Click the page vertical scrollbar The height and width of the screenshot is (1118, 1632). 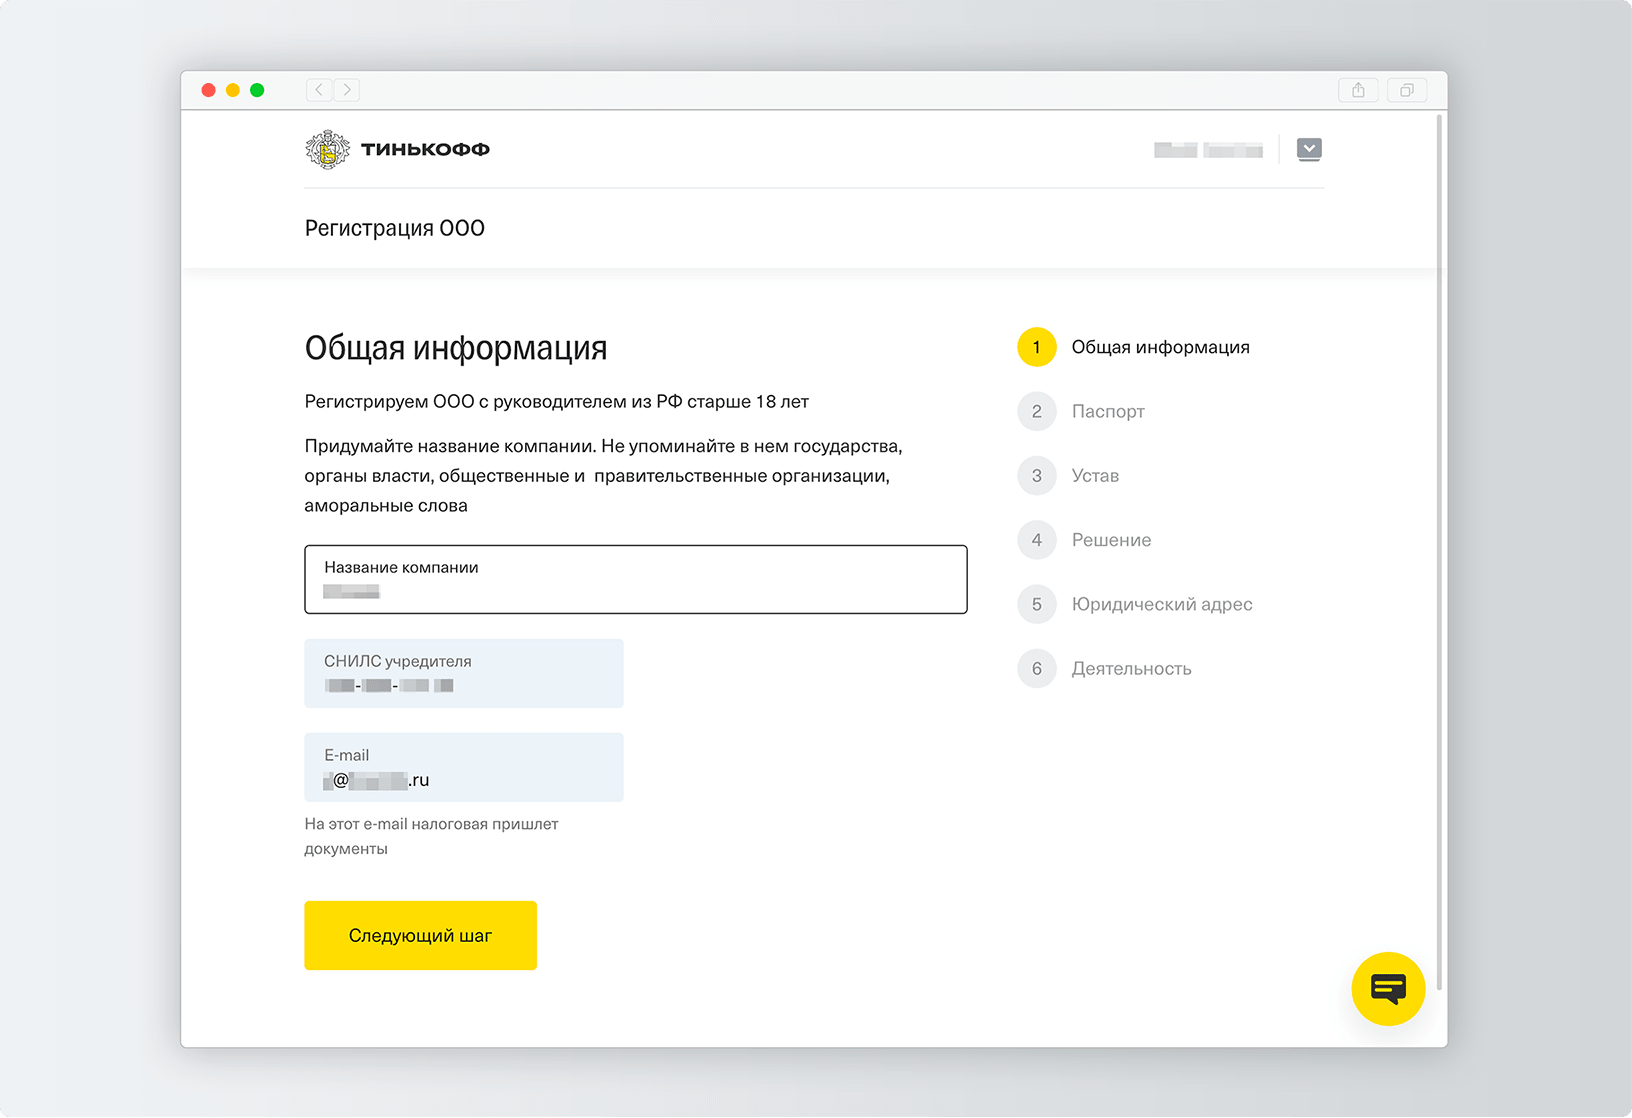click(1439, 550)
